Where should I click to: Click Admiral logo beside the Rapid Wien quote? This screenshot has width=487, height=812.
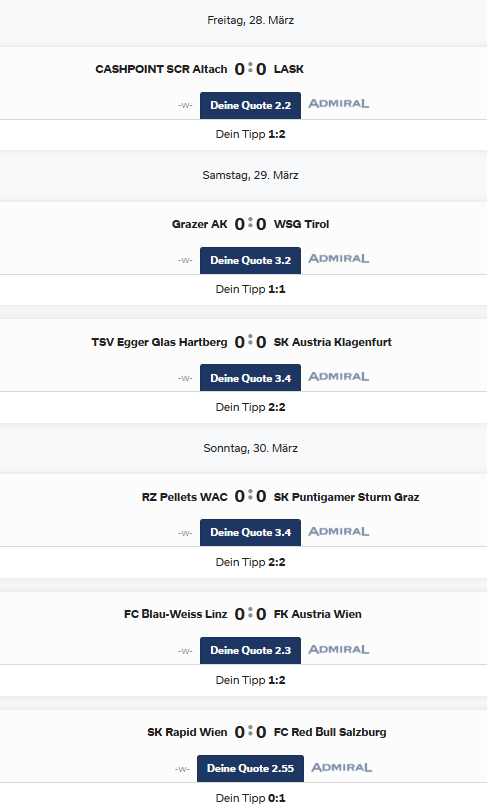(x=342, y=767)
